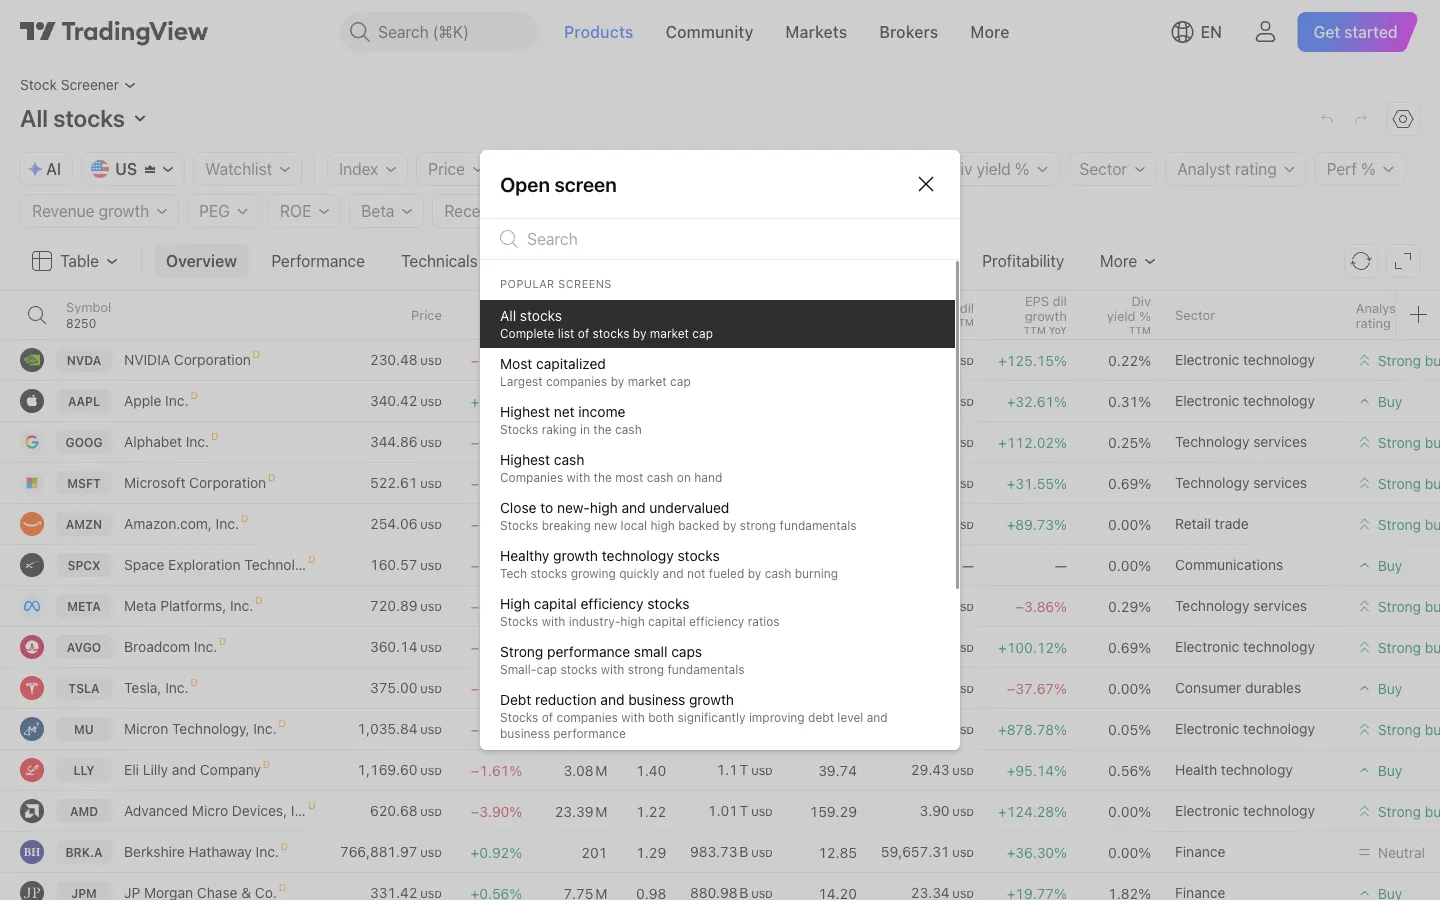Expand the Revenue growth filter

[x=99, y=211]
